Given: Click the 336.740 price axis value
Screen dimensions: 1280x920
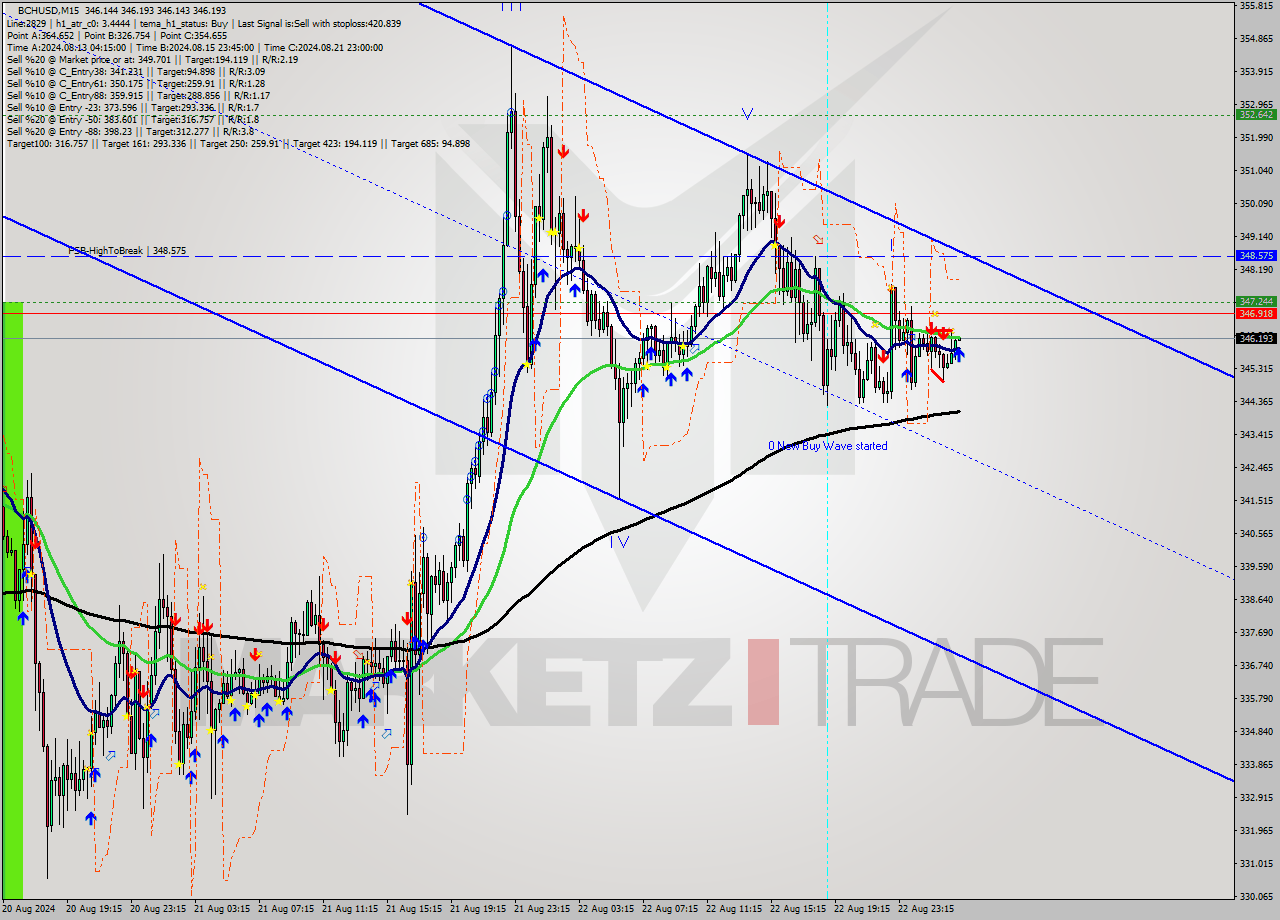Looking at the screenshot, I should click(x=1256, y=666).
